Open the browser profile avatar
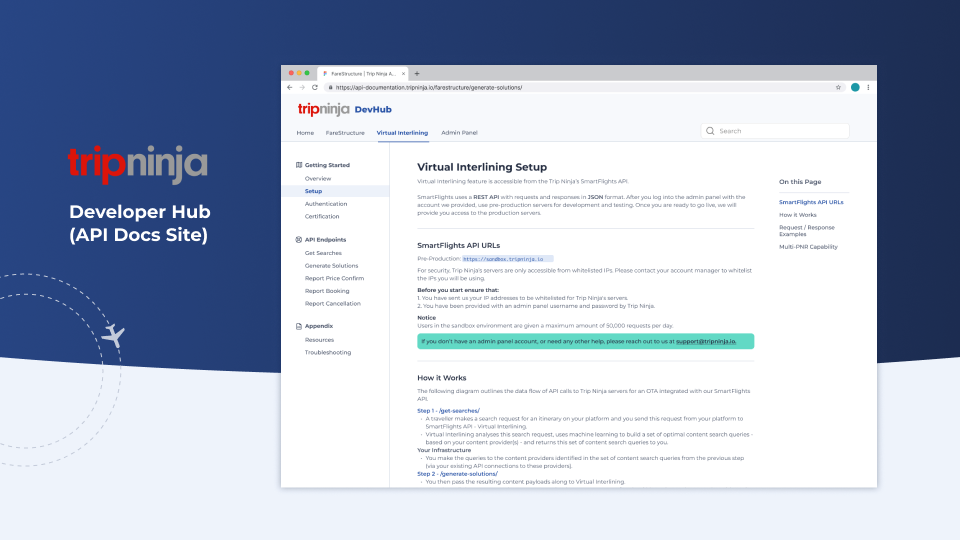Screen dimensions: 960x540 click(855, 88)
